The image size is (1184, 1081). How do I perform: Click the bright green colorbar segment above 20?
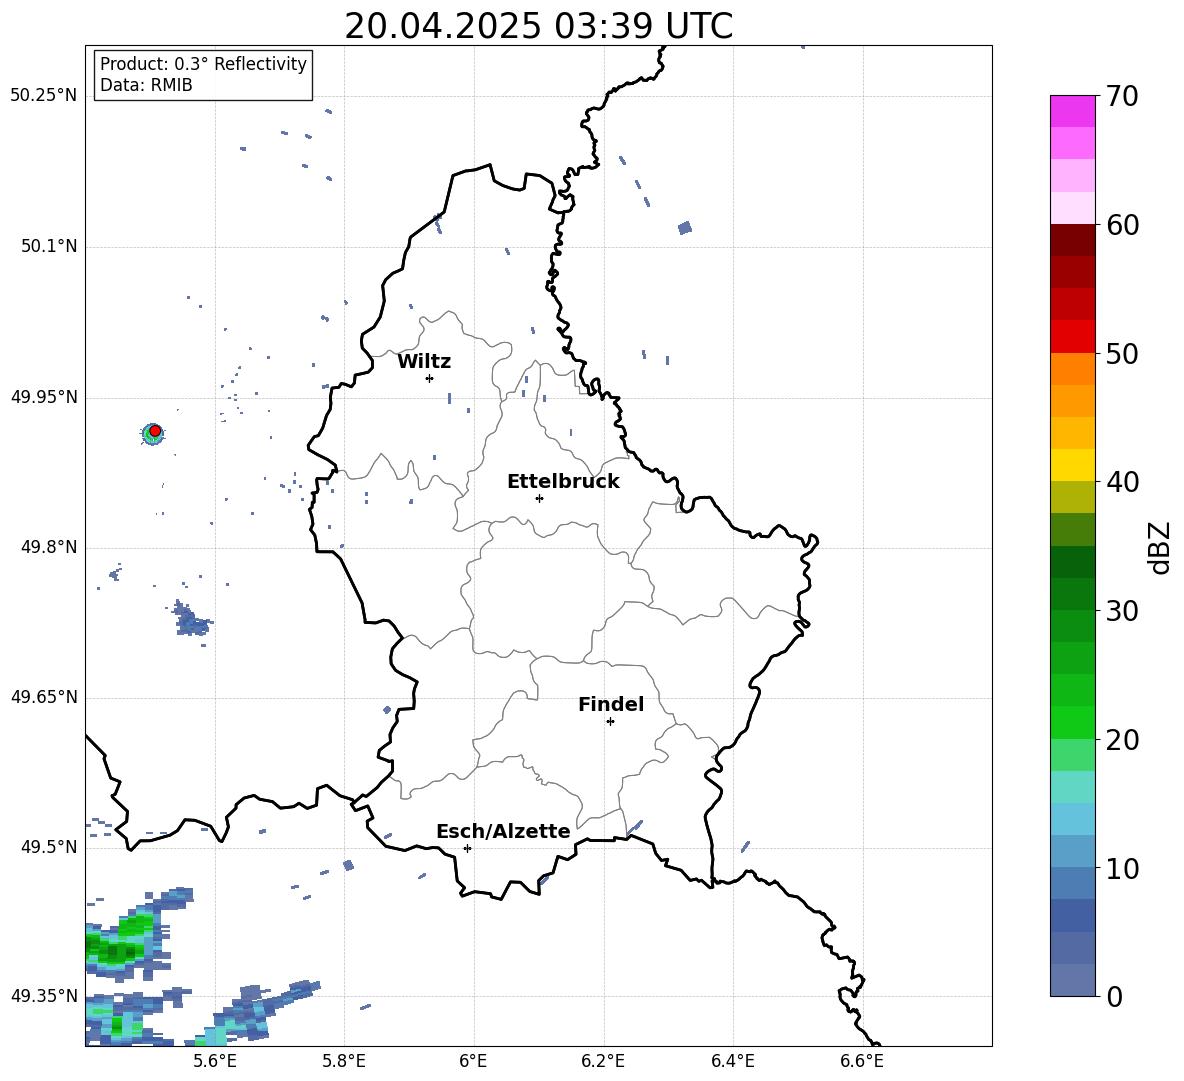(1072, 722)
